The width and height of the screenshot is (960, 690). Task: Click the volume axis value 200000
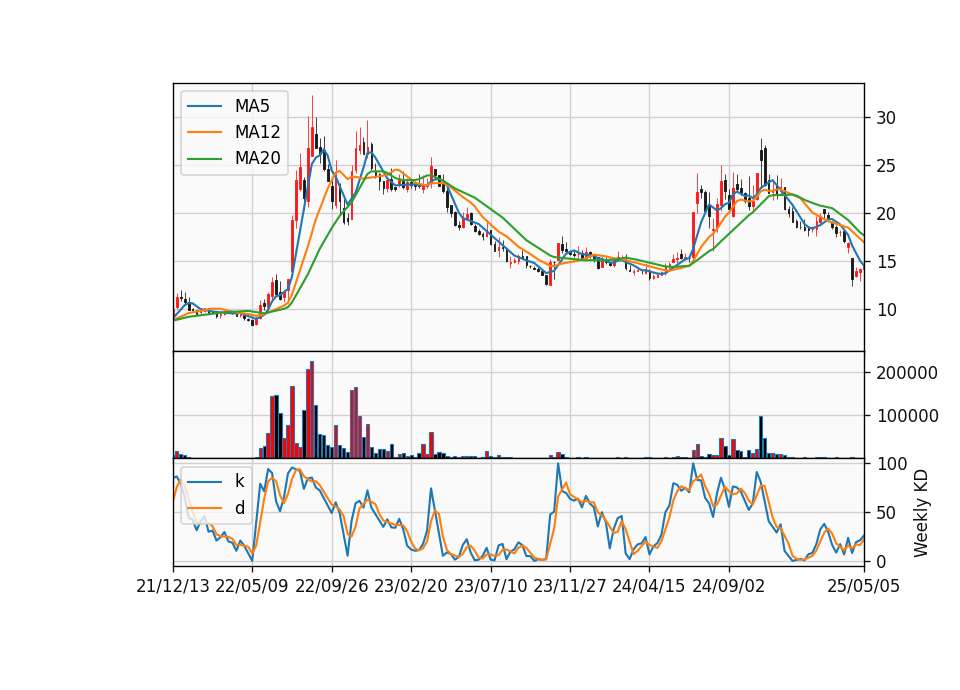pos(907,373)
